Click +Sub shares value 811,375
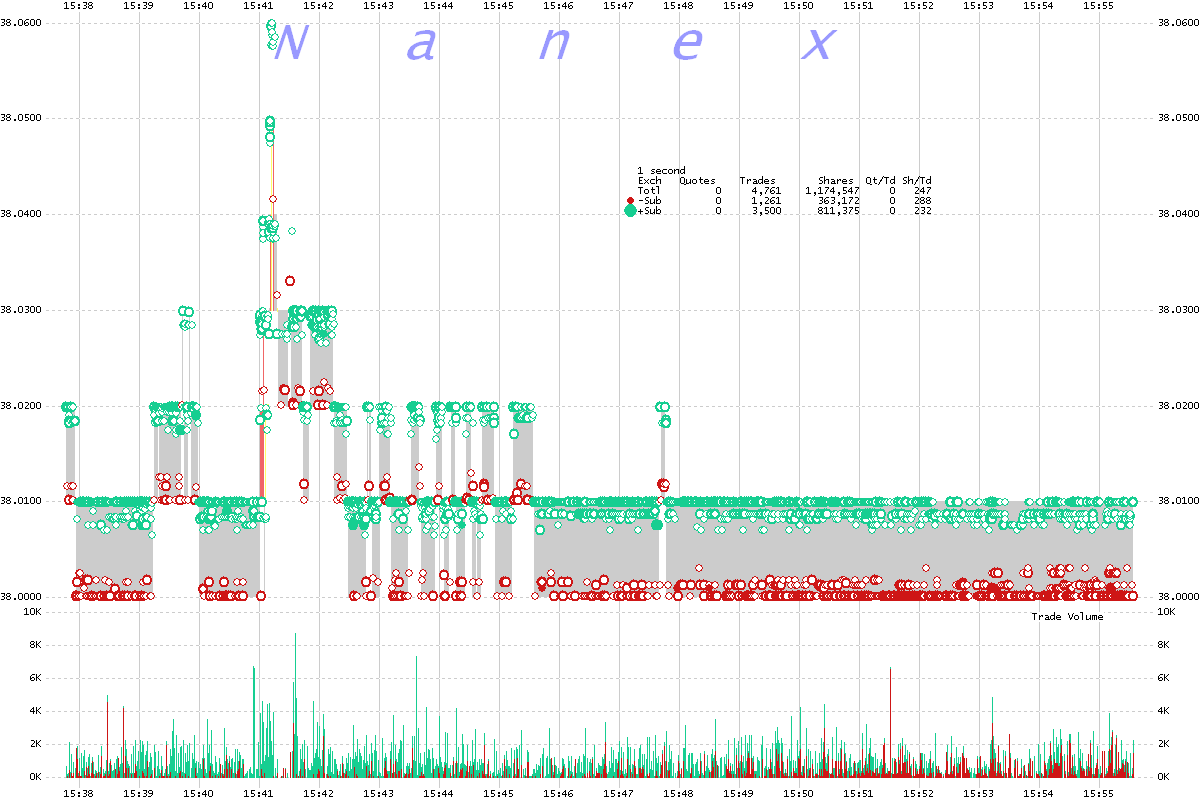 pyautogui.click(x=838, y=211)
